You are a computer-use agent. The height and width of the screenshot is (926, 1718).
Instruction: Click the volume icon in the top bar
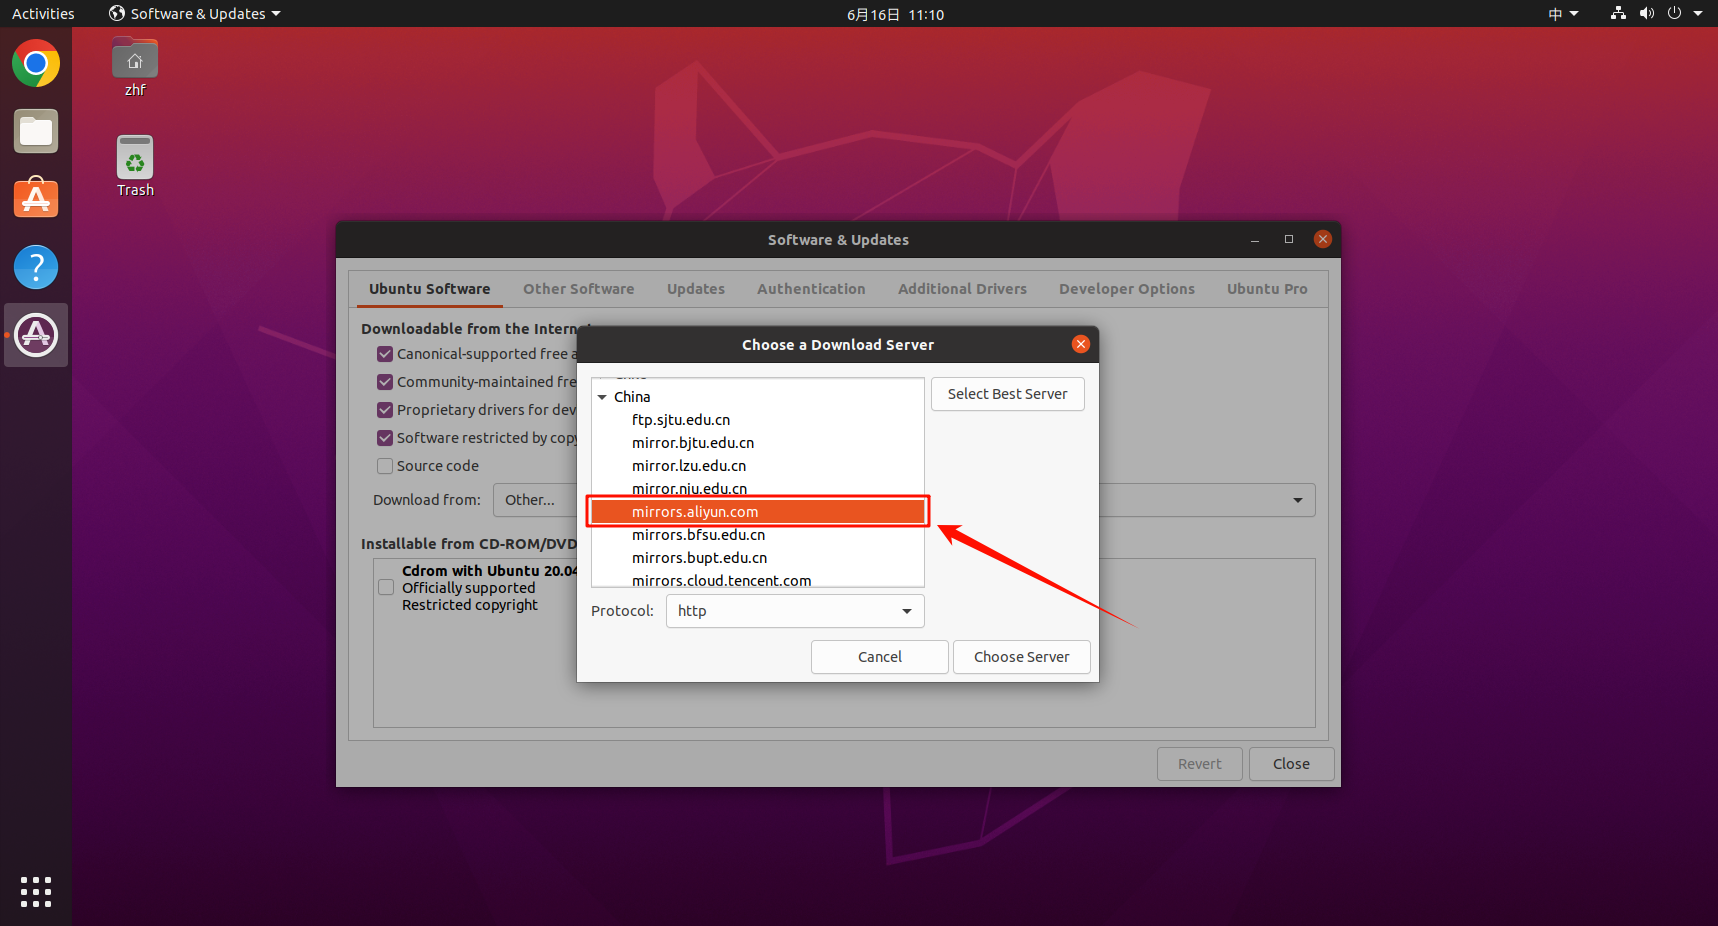click(x=1646, y=13)
